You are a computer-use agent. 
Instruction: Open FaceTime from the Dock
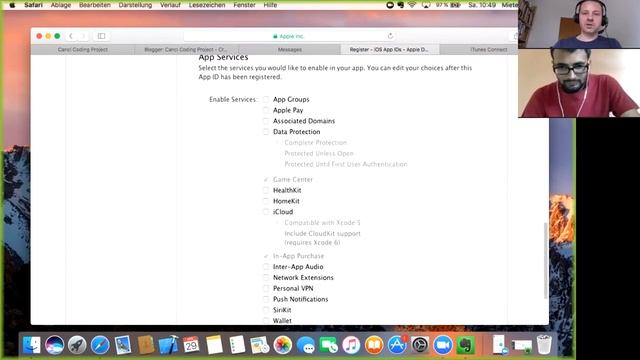(x=329, y=345)
